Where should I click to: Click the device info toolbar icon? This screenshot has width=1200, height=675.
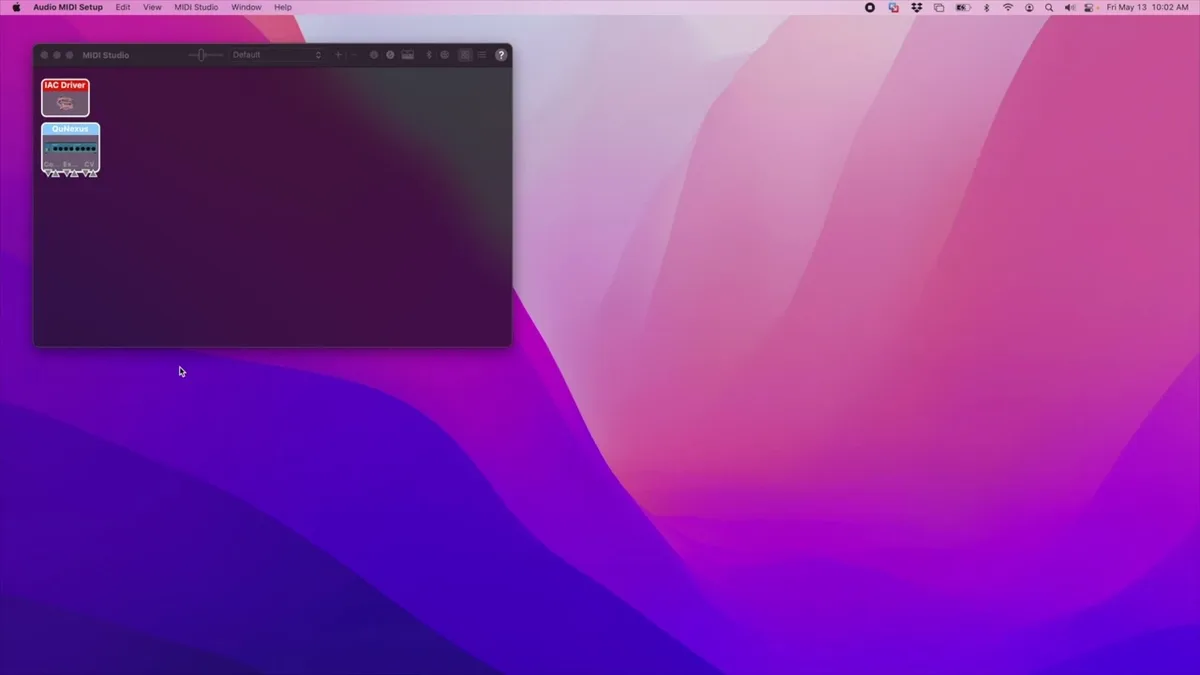click(x=374, y=55)
